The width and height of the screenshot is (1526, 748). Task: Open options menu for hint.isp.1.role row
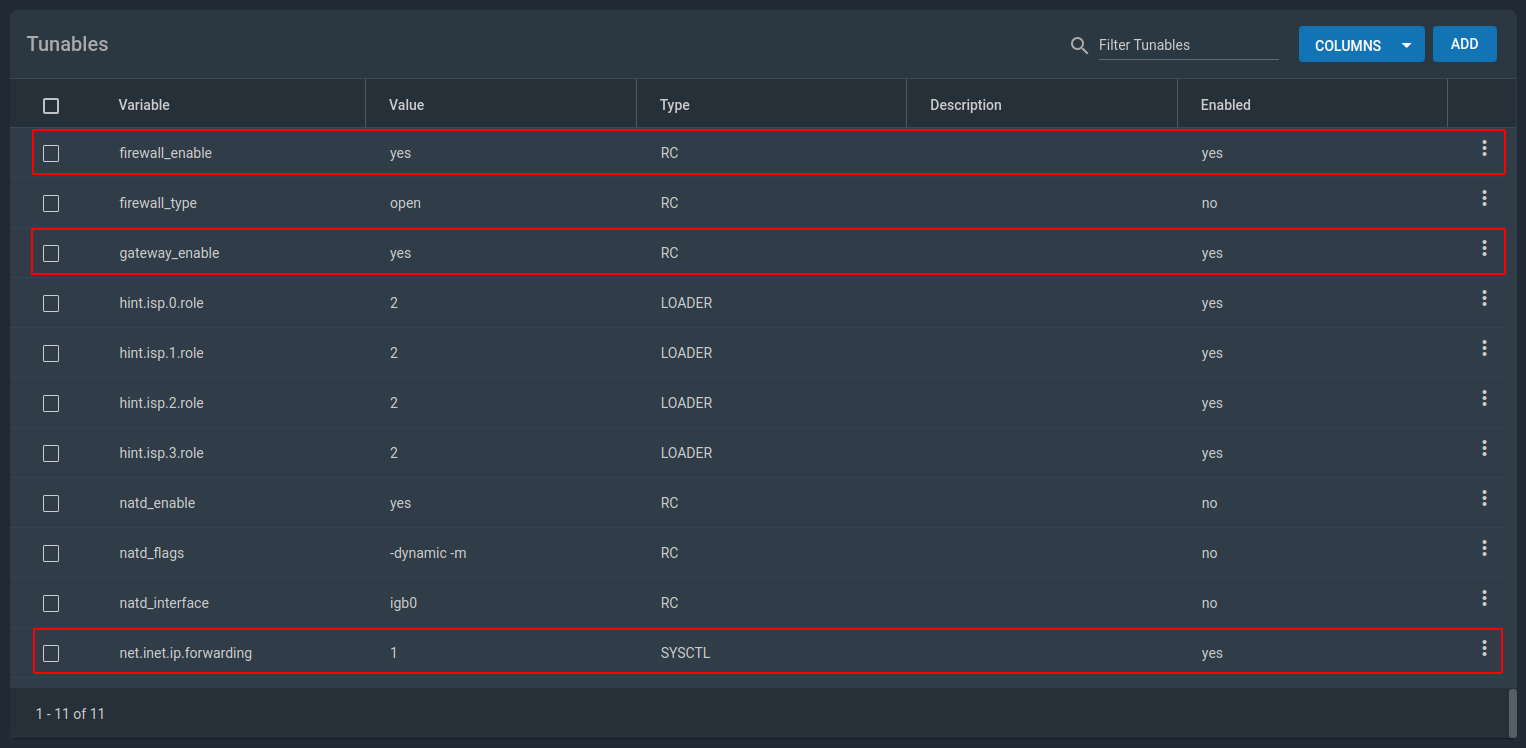point(1484,348)
